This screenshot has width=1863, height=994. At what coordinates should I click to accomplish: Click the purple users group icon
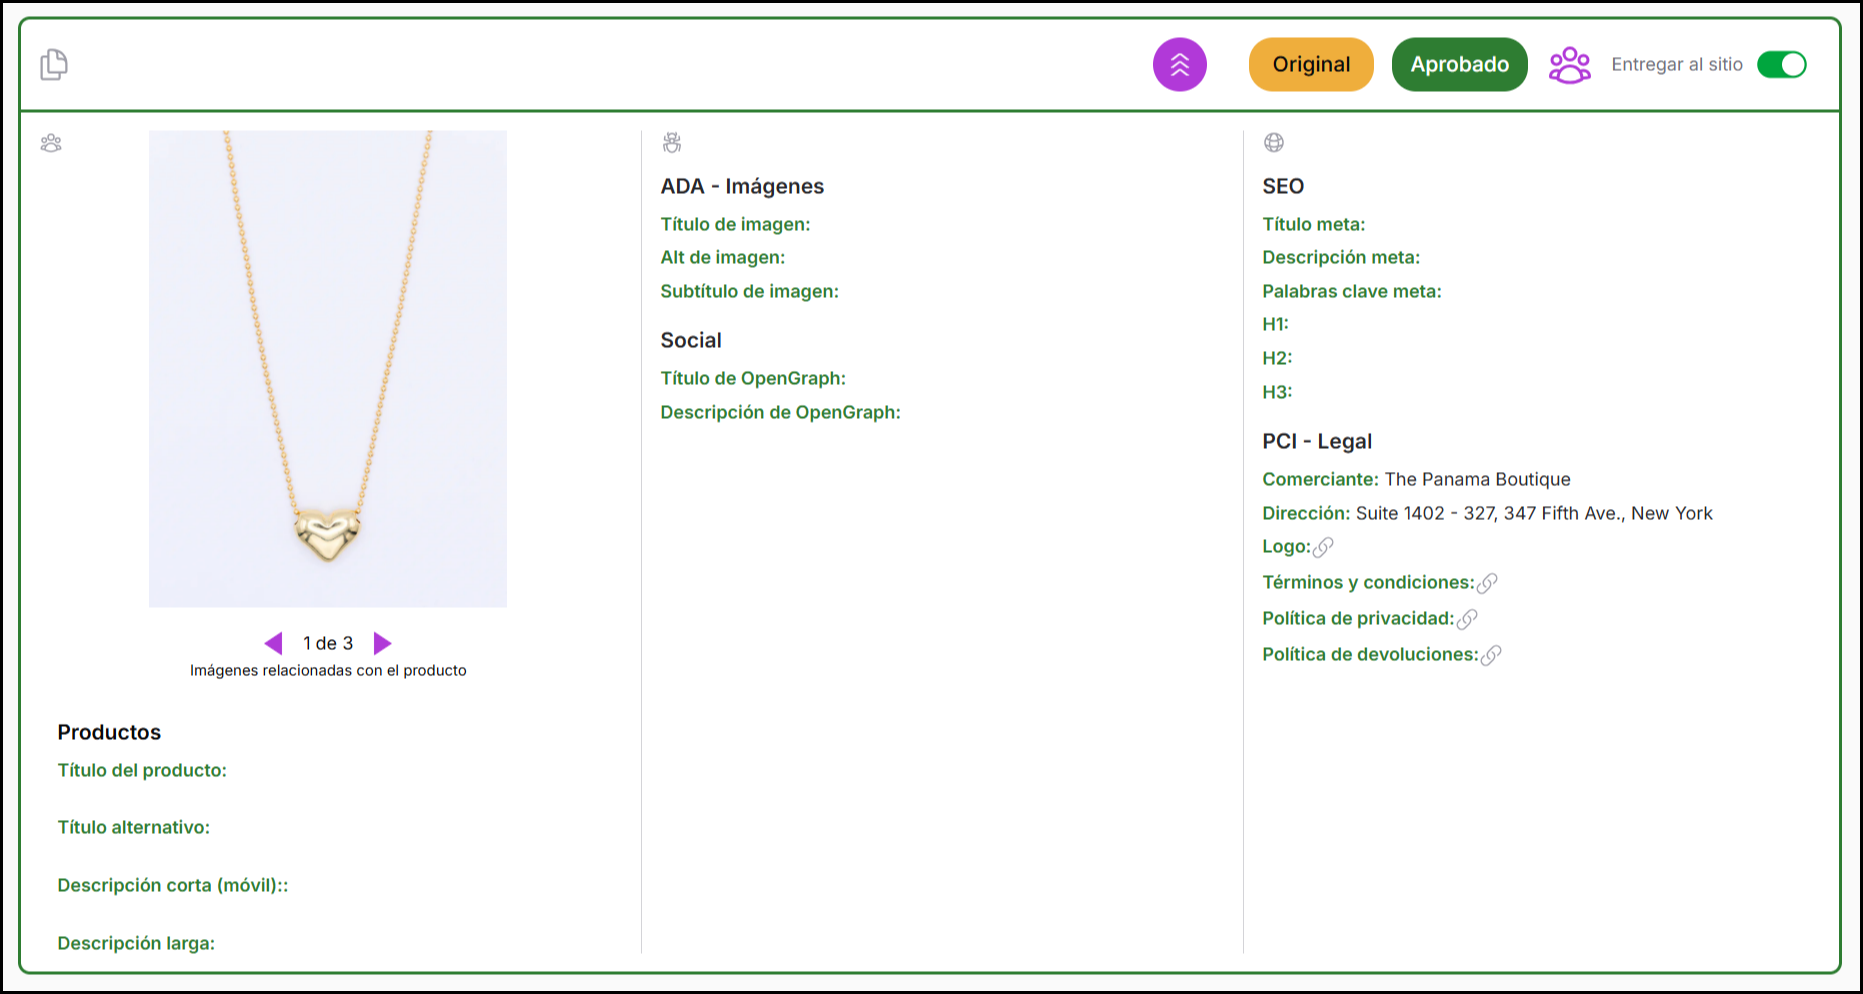(1569, 65)
